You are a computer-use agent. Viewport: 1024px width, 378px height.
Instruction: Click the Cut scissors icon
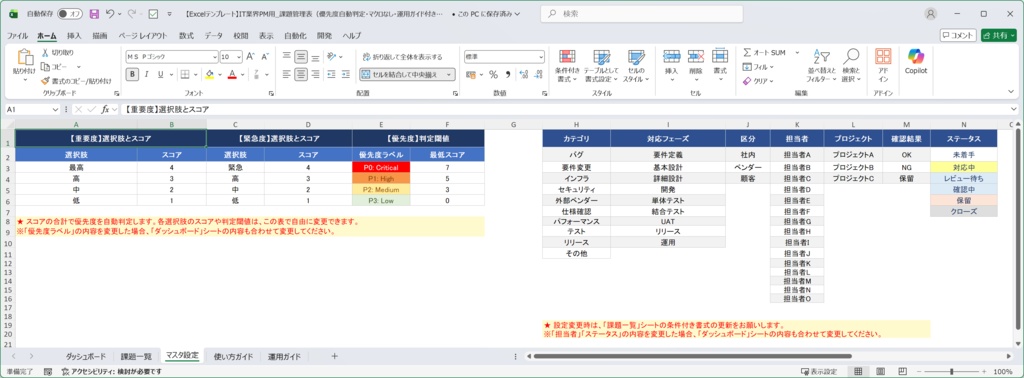coord(46,53)
